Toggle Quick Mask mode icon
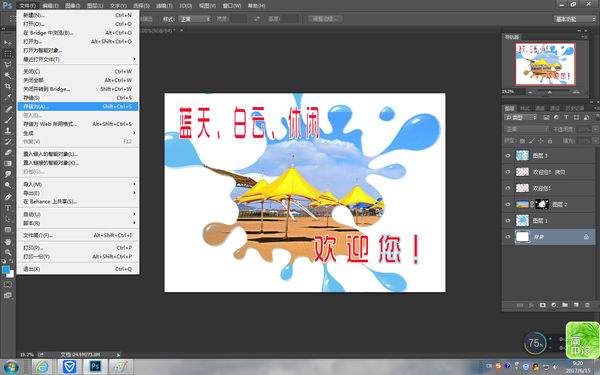600x375 pixels. [x=8, y=285]
